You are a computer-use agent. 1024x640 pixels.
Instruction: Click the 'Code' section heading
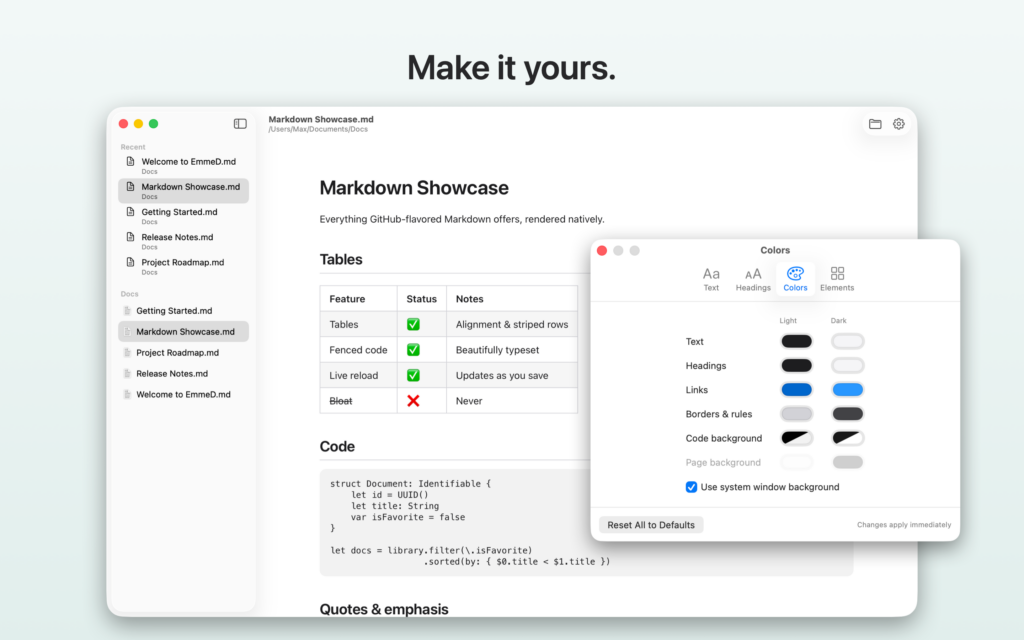pos(337,447)
